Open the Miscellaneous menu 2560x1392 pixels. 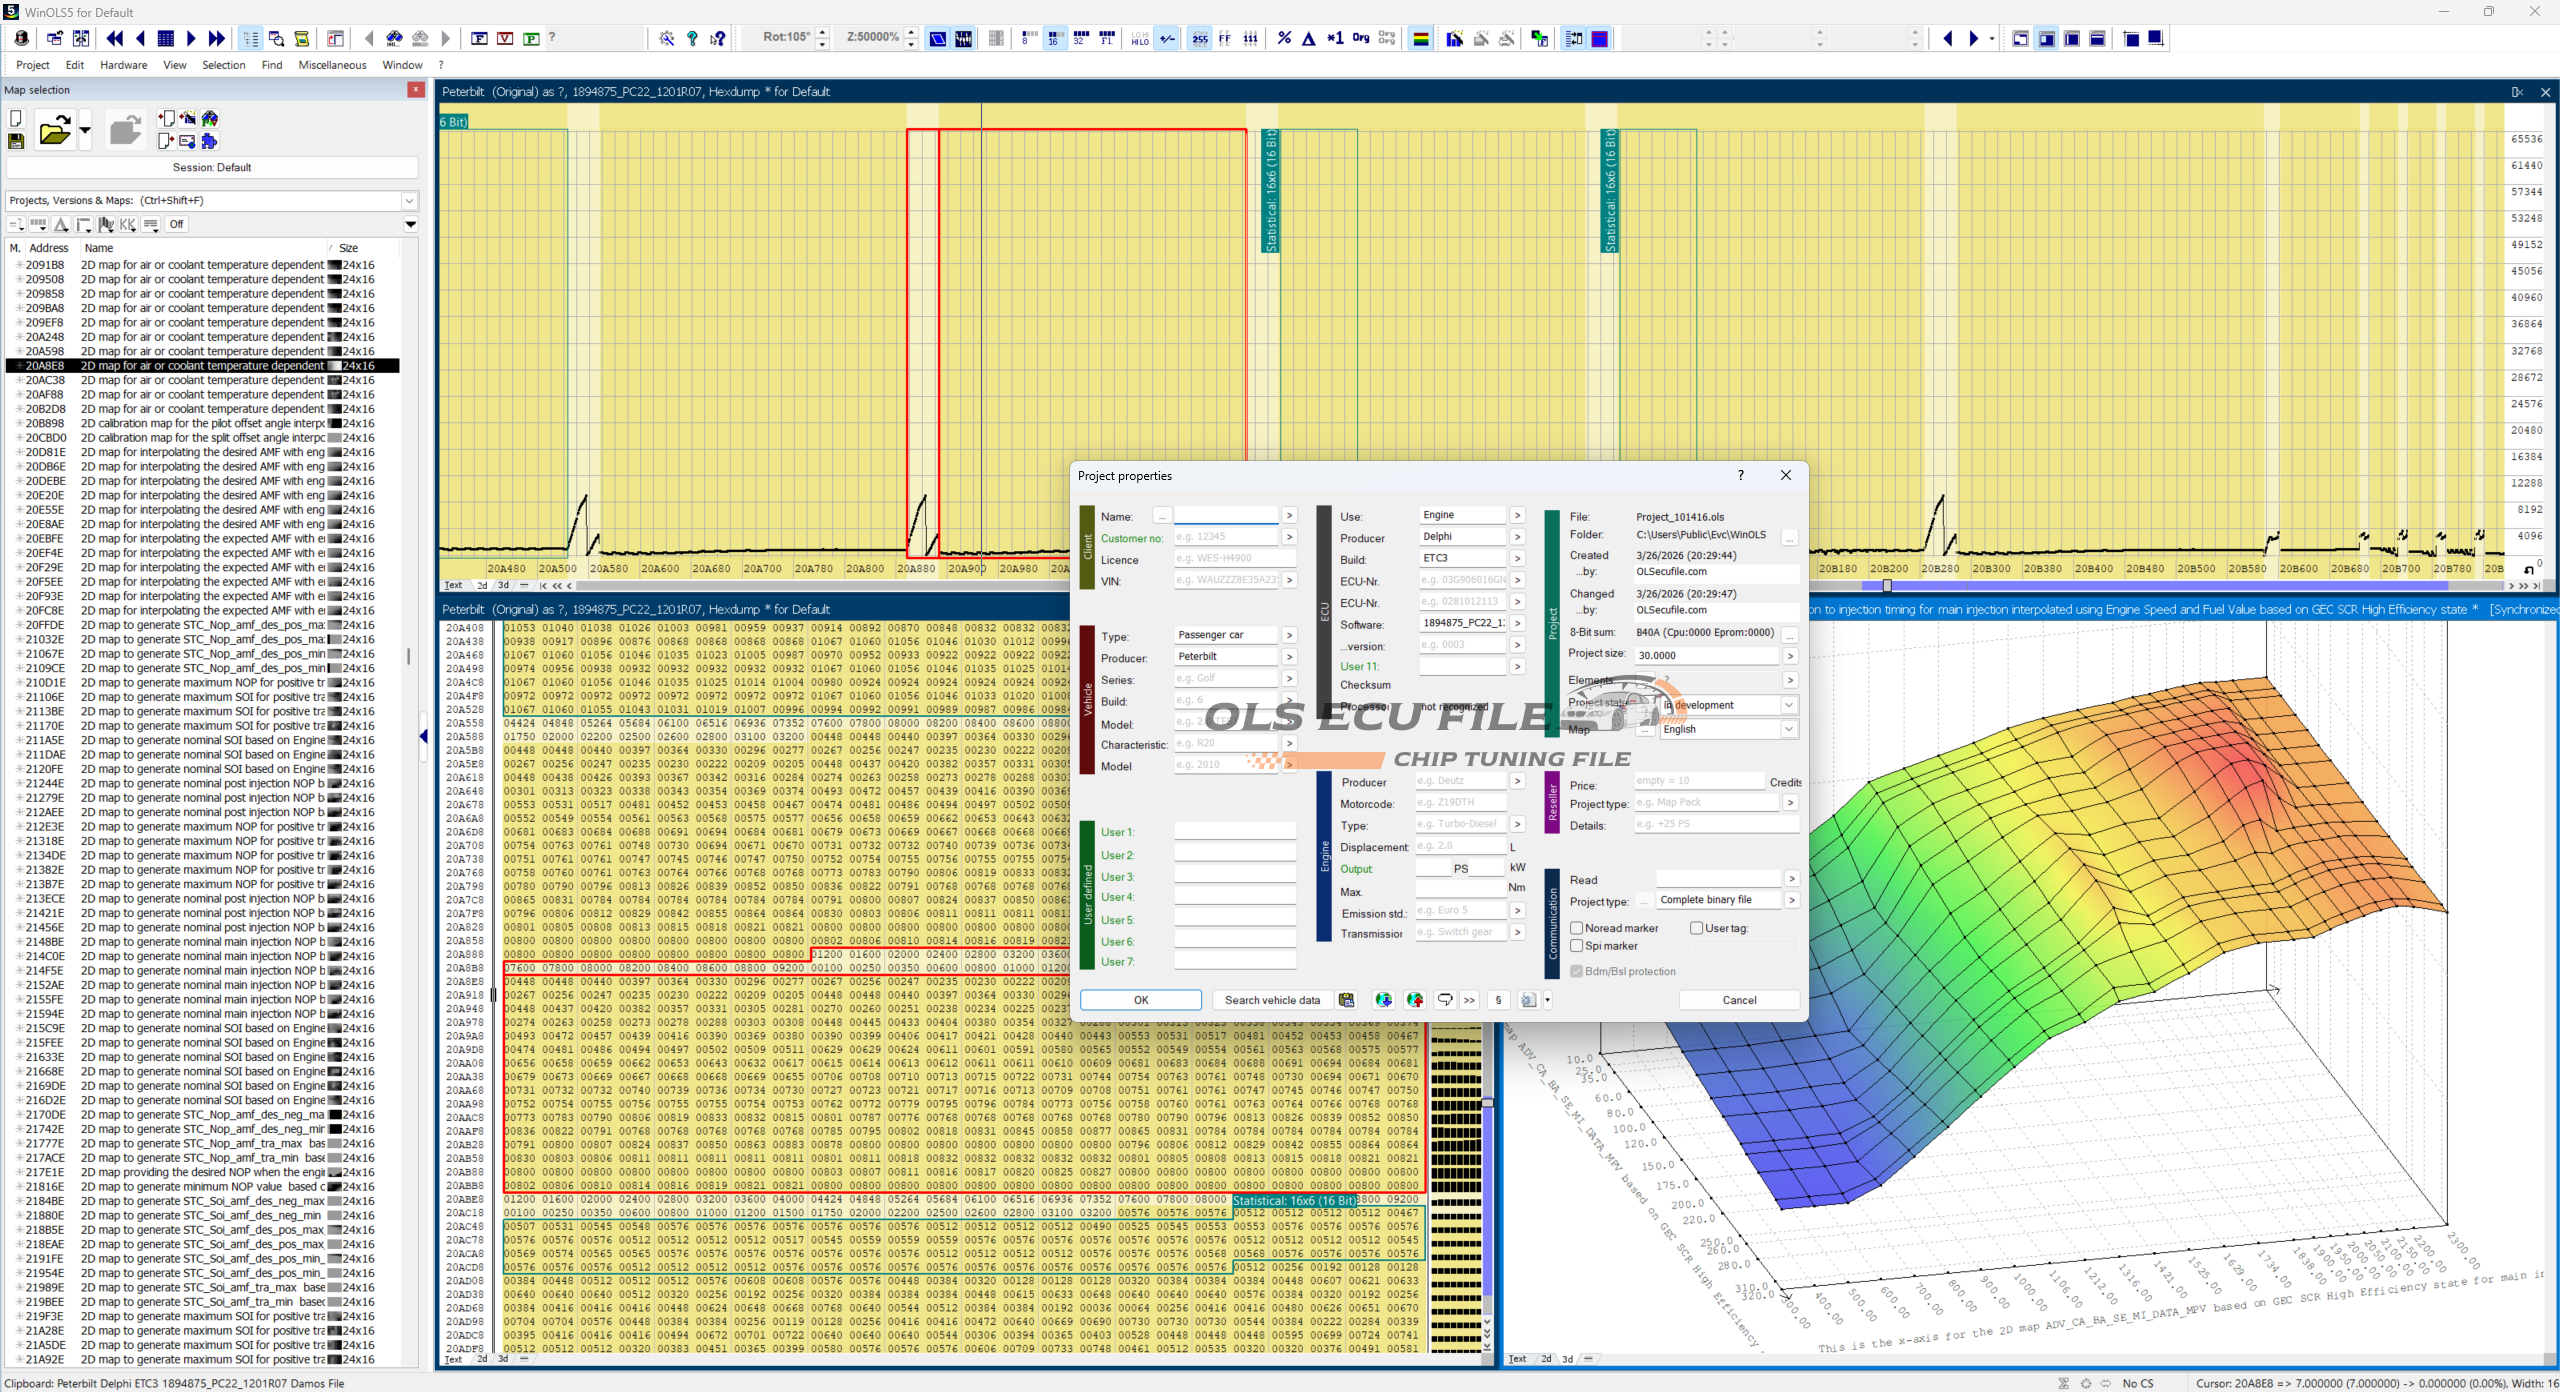pyautogui.click(x=332, y=65)
